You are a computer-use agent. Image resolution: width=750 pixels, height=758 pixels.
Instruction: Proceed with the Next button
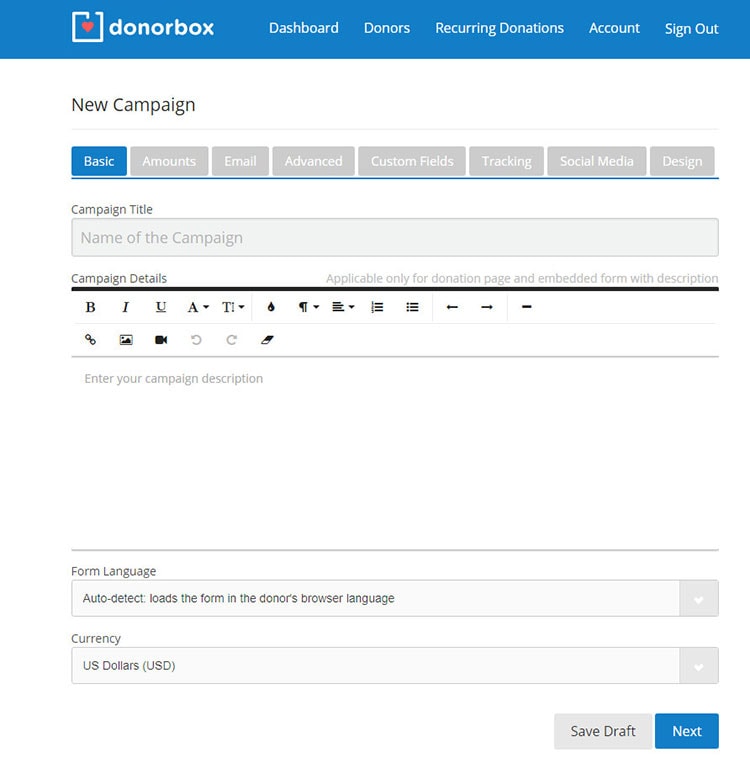686,731
